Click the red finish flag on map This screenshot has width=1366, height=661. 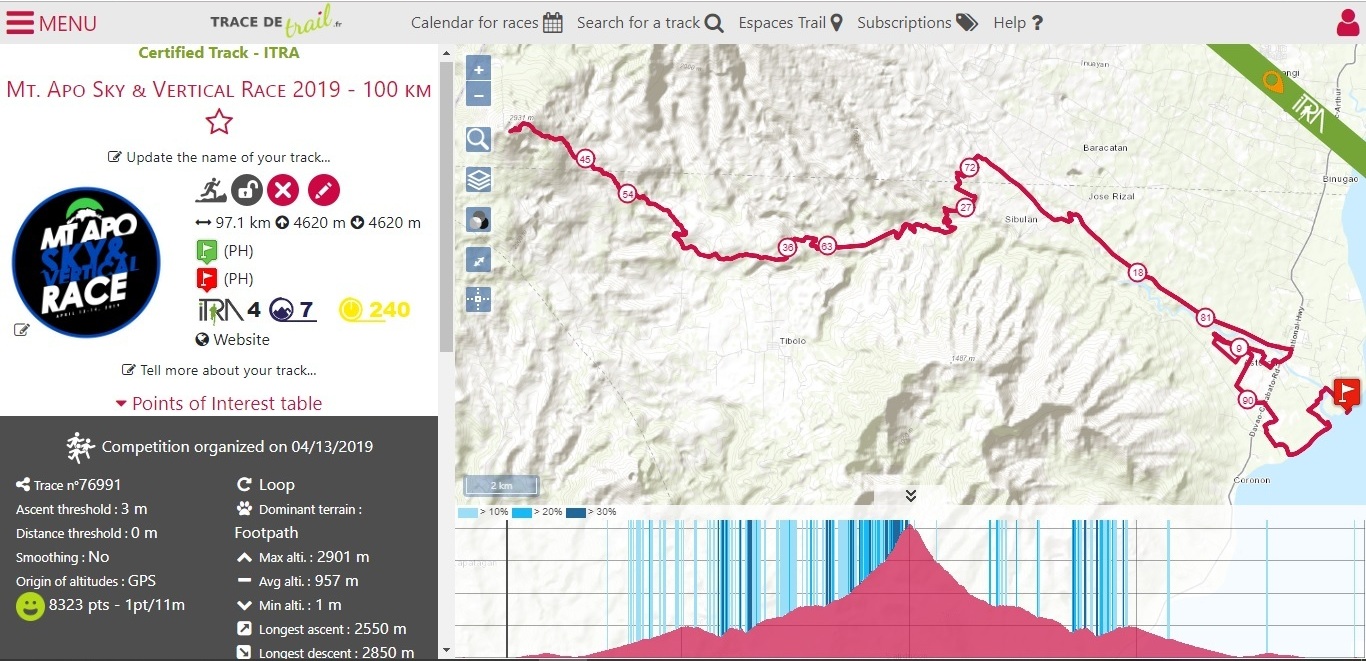click(1347, 393)
